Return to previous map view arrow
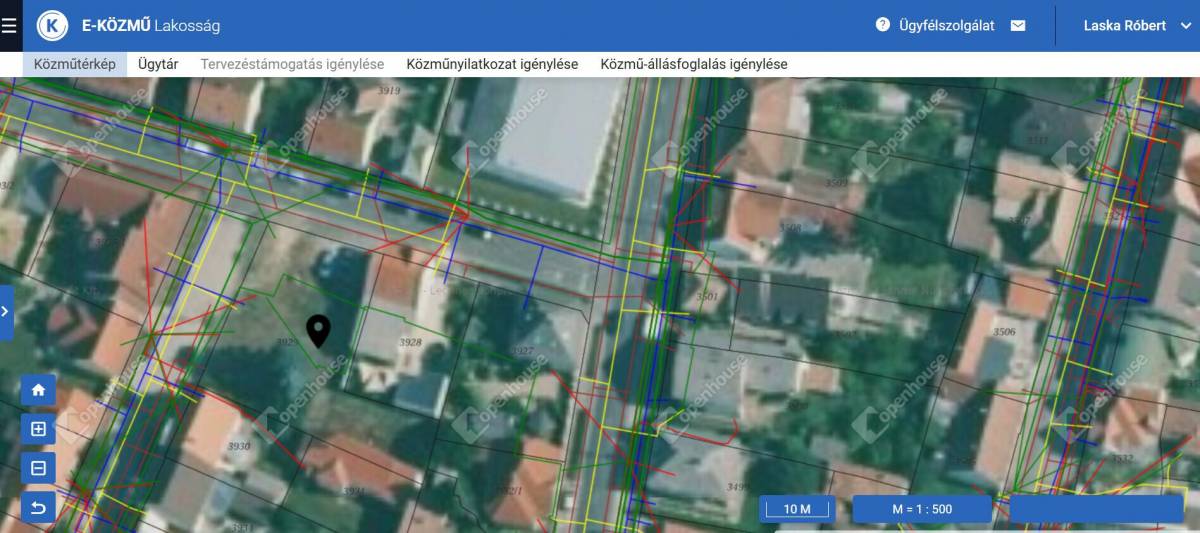Viewport: 1200px width, 533px height. point(38,508)
